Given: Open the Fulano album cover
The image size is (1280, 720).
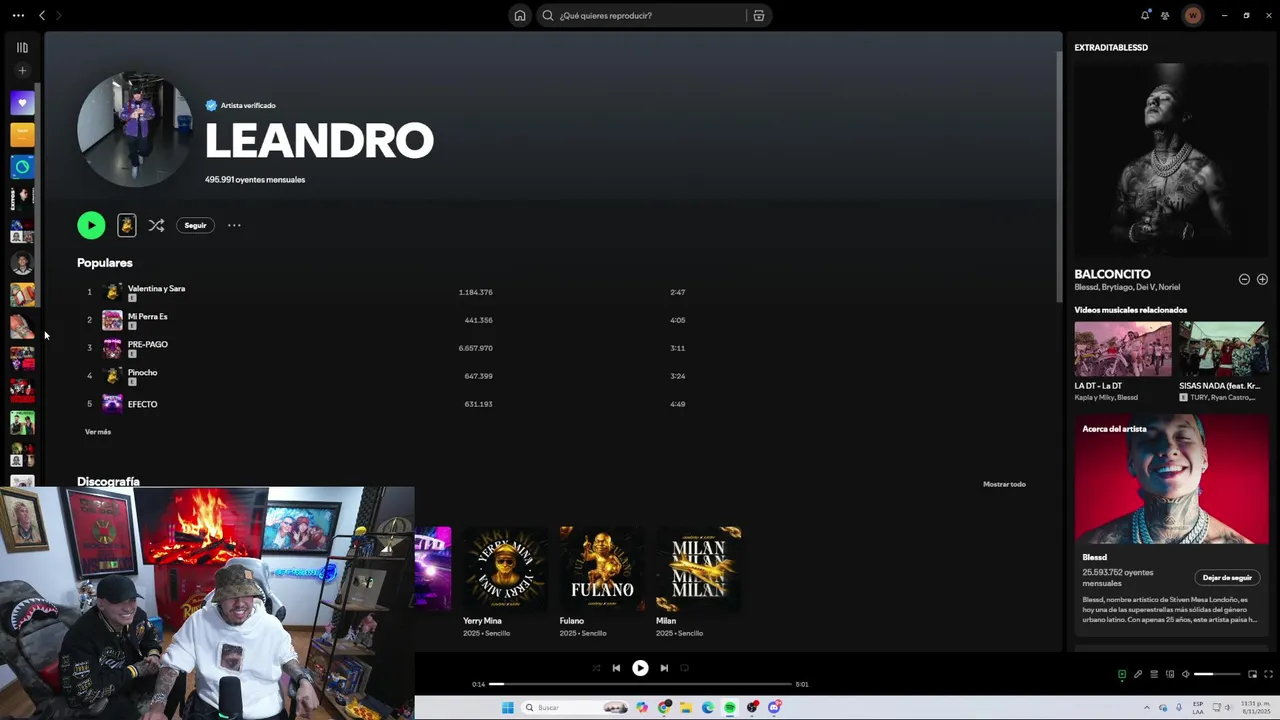Looking at the screenshot, I should pyautogui.click(x=602, y=569).
